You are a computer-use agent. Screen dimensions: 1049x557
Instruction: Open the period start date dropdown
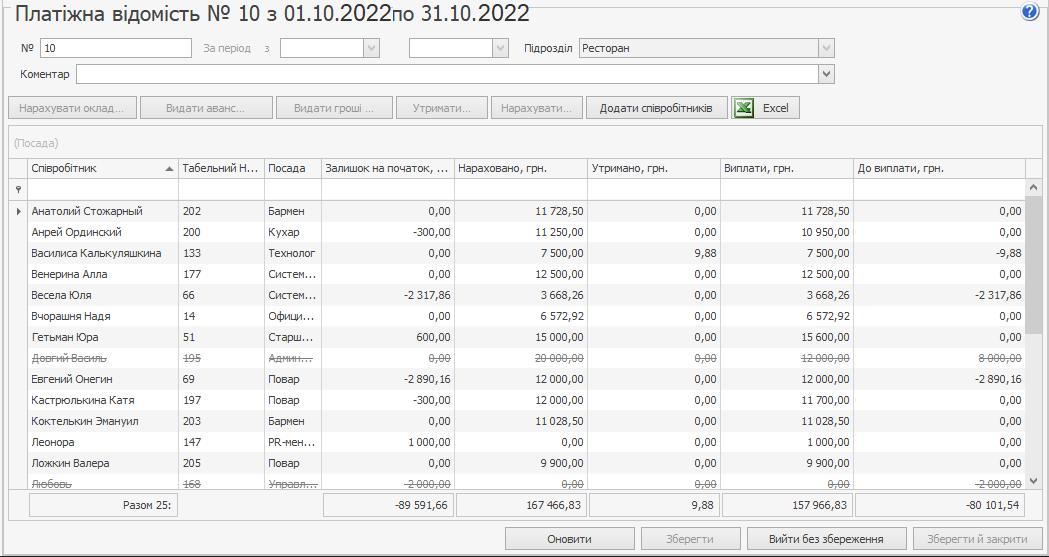[x=371, y=48]
